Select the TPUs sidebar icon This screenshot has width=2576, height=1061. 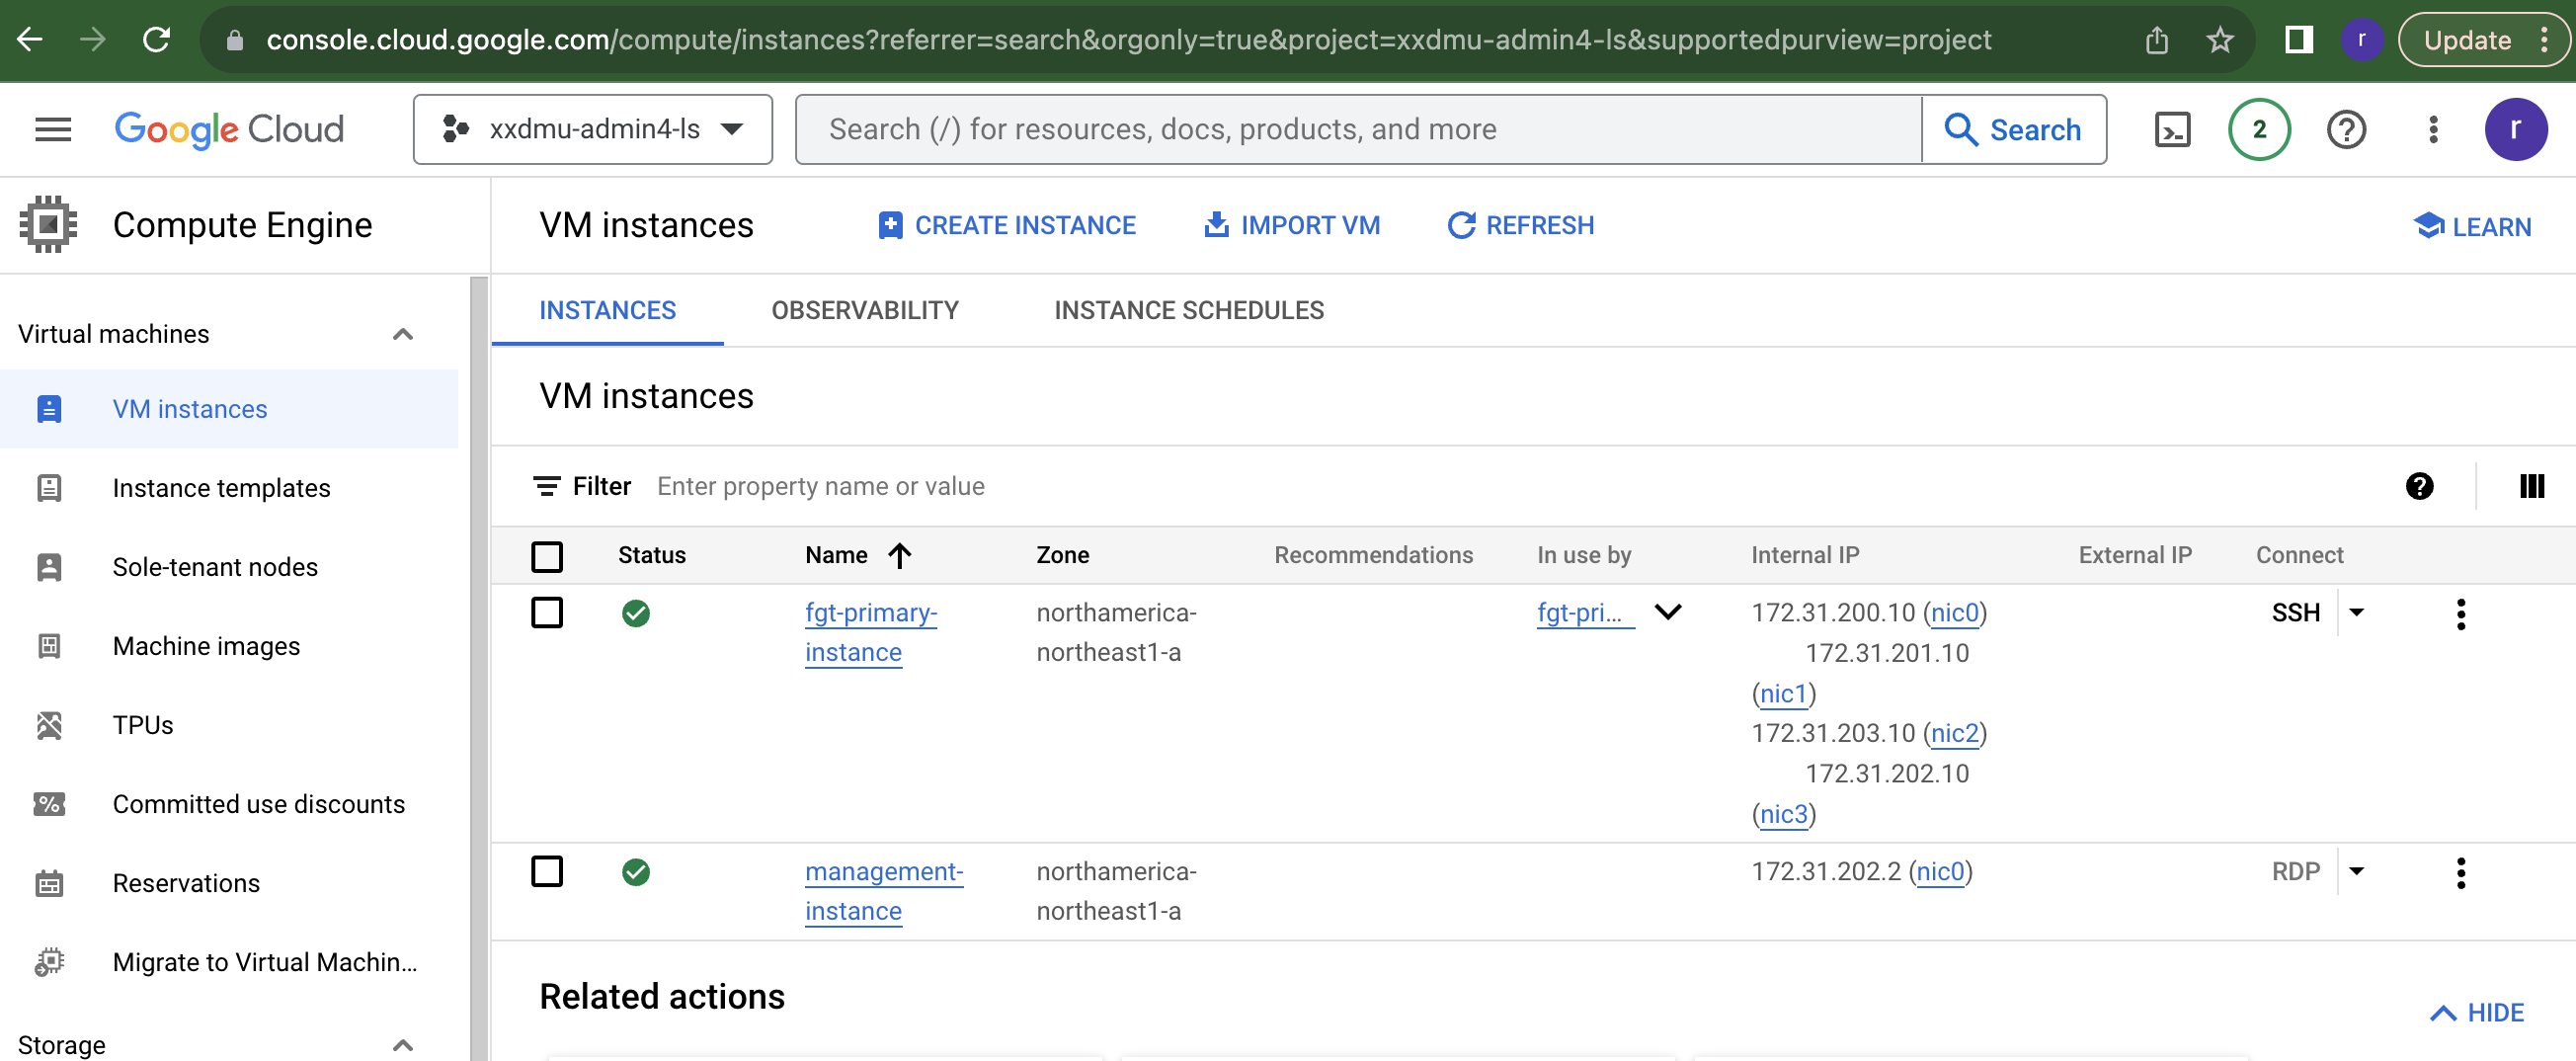coord(49,724)
